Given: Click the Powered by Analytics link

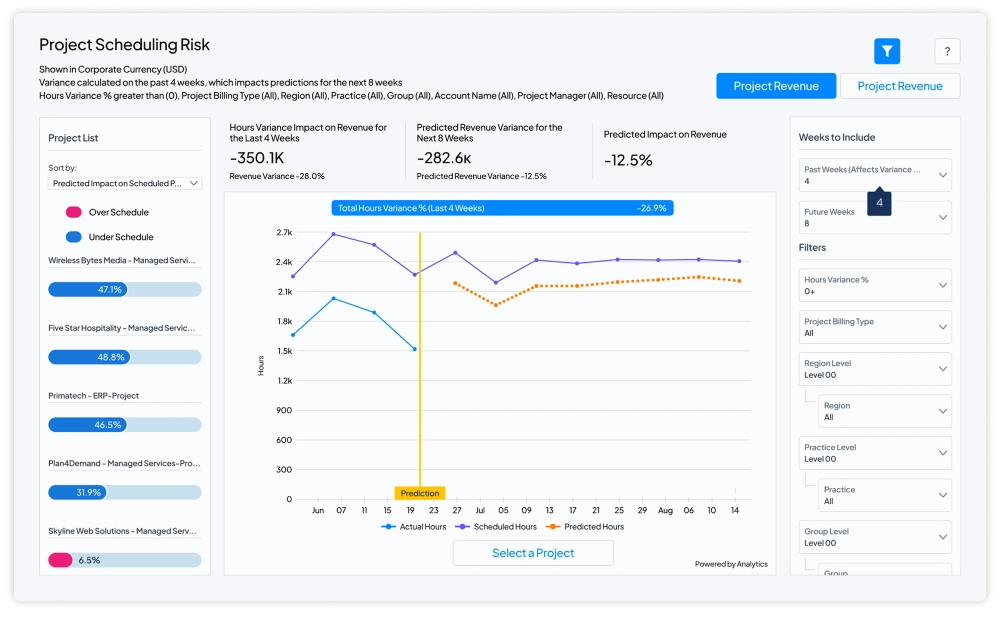Looking at the screenshot, I should pyautogui.click(x=732, y=564).
